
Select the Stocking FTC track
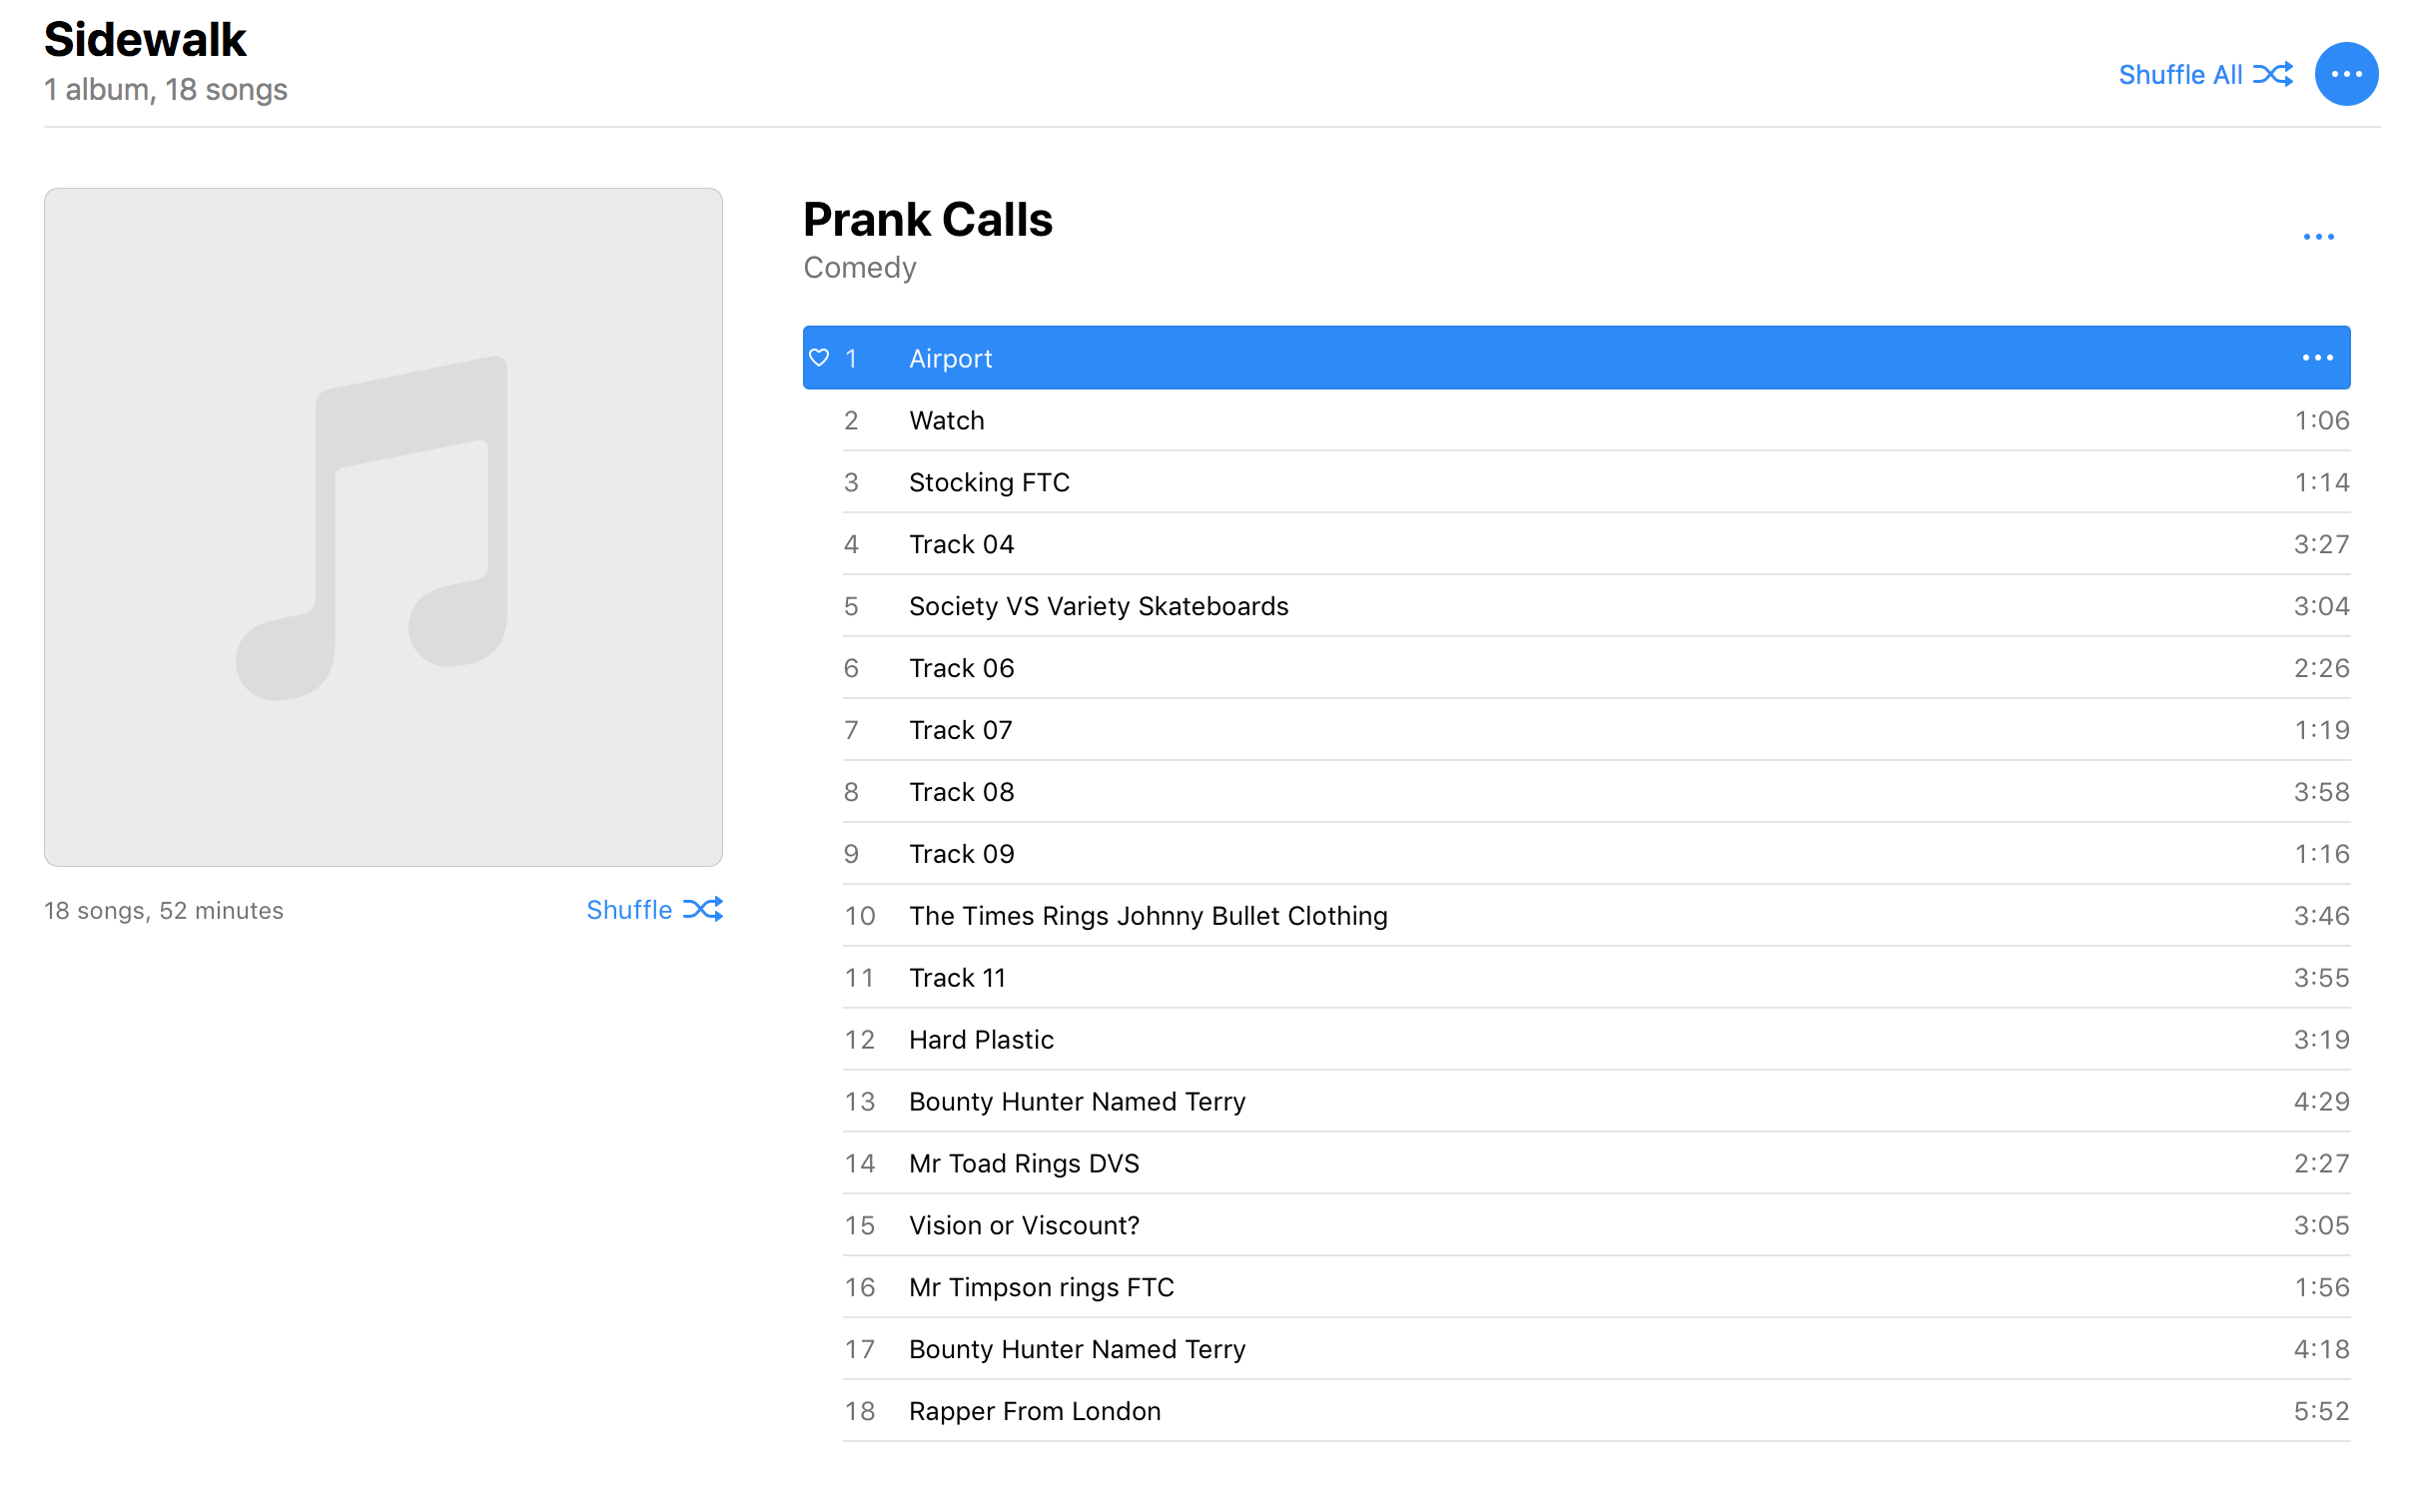[988, 483]
